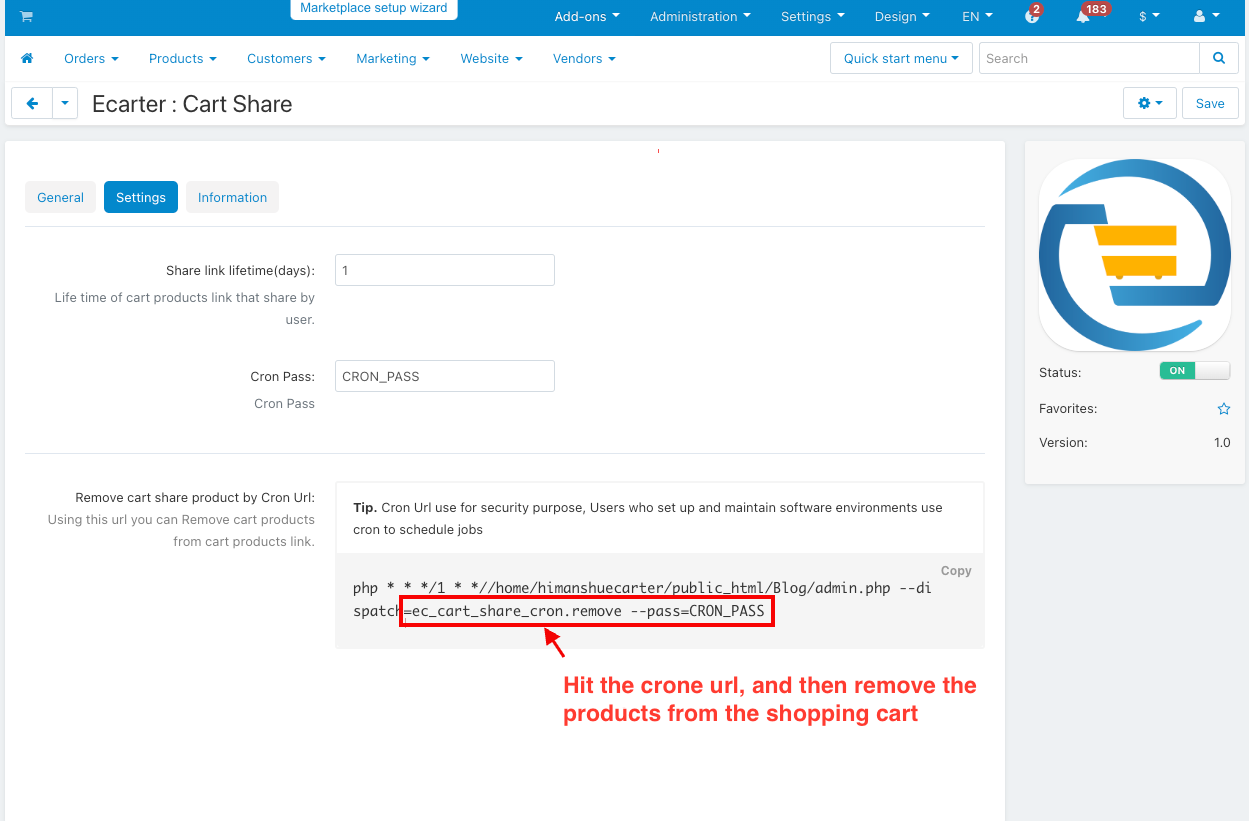Click the search magnifier icon
The height and width of the screenshot is (821, 1249).
[1218, 58]
